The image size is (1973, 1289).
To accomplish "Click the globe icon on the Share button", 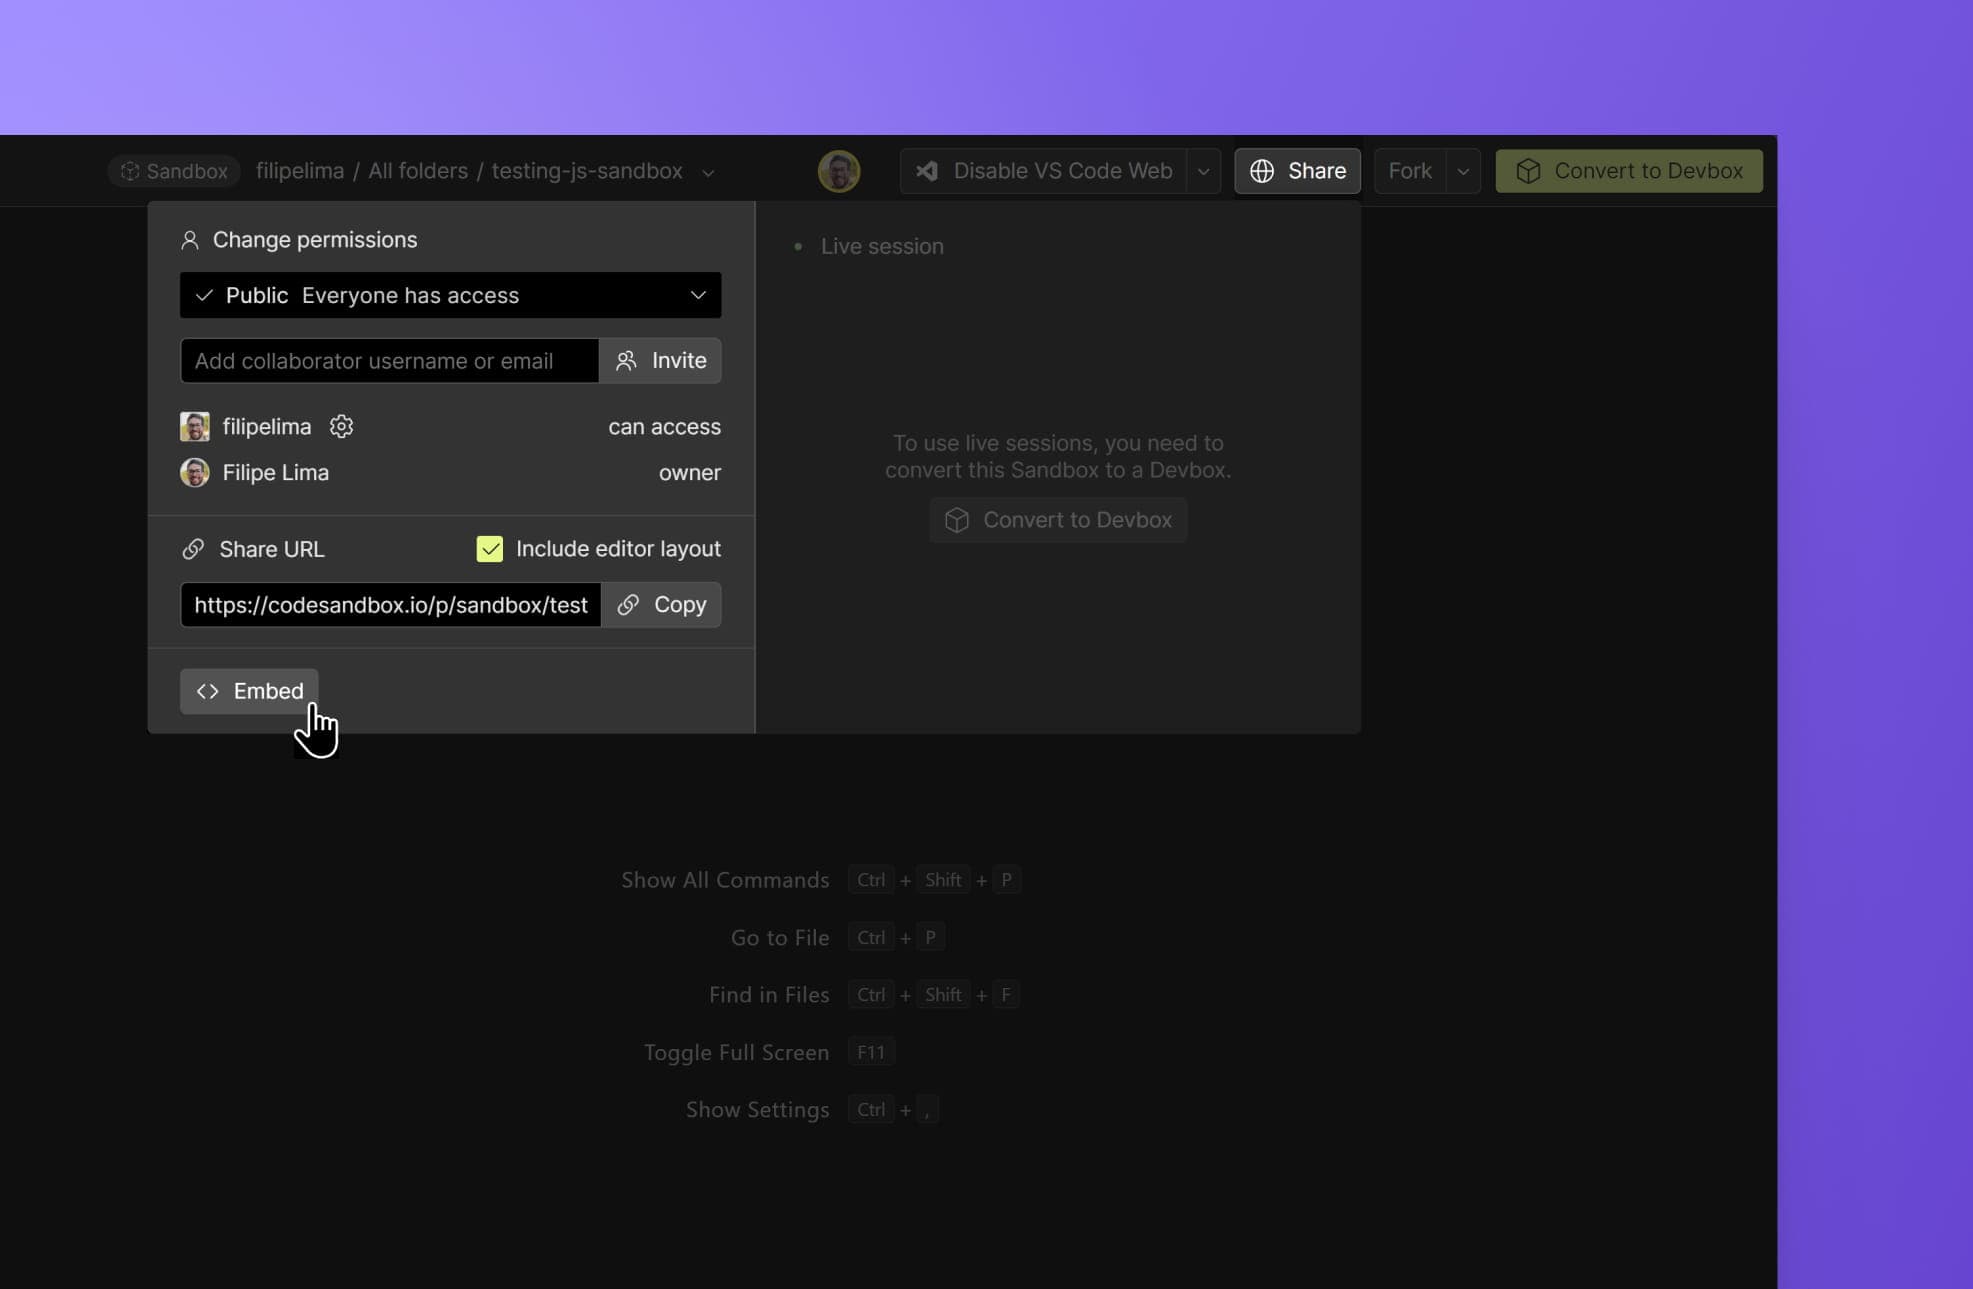I will pyautogui.click(x=1262, y=171).
